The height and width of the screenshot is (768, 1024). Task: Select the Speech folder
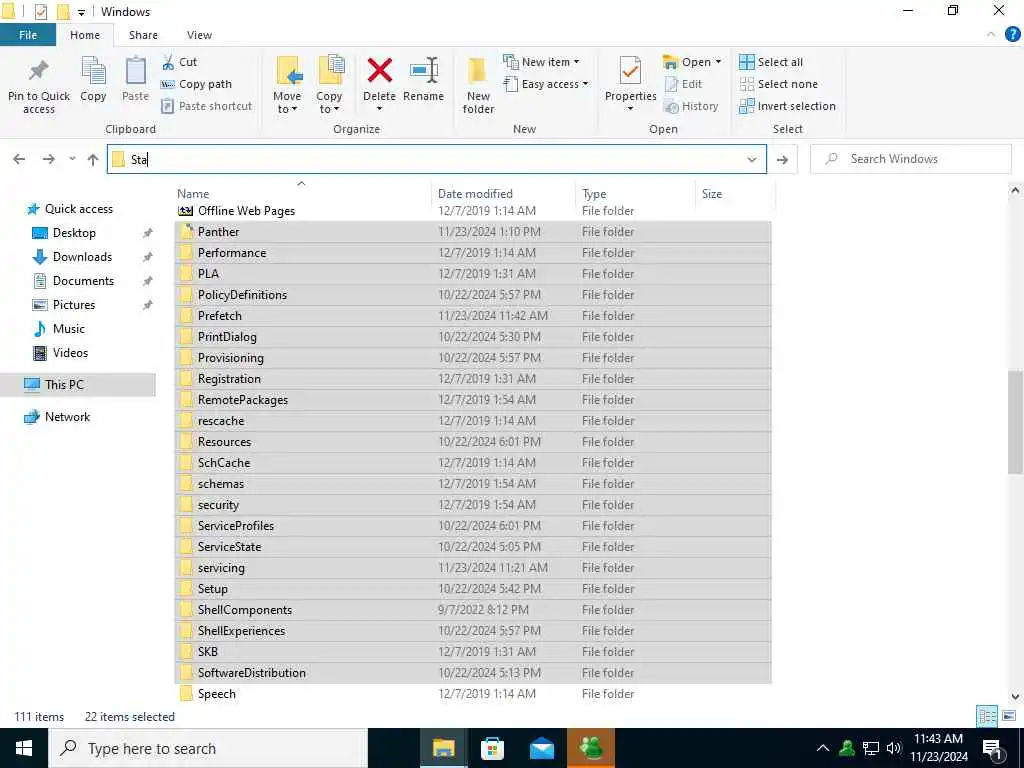point(473,694)
